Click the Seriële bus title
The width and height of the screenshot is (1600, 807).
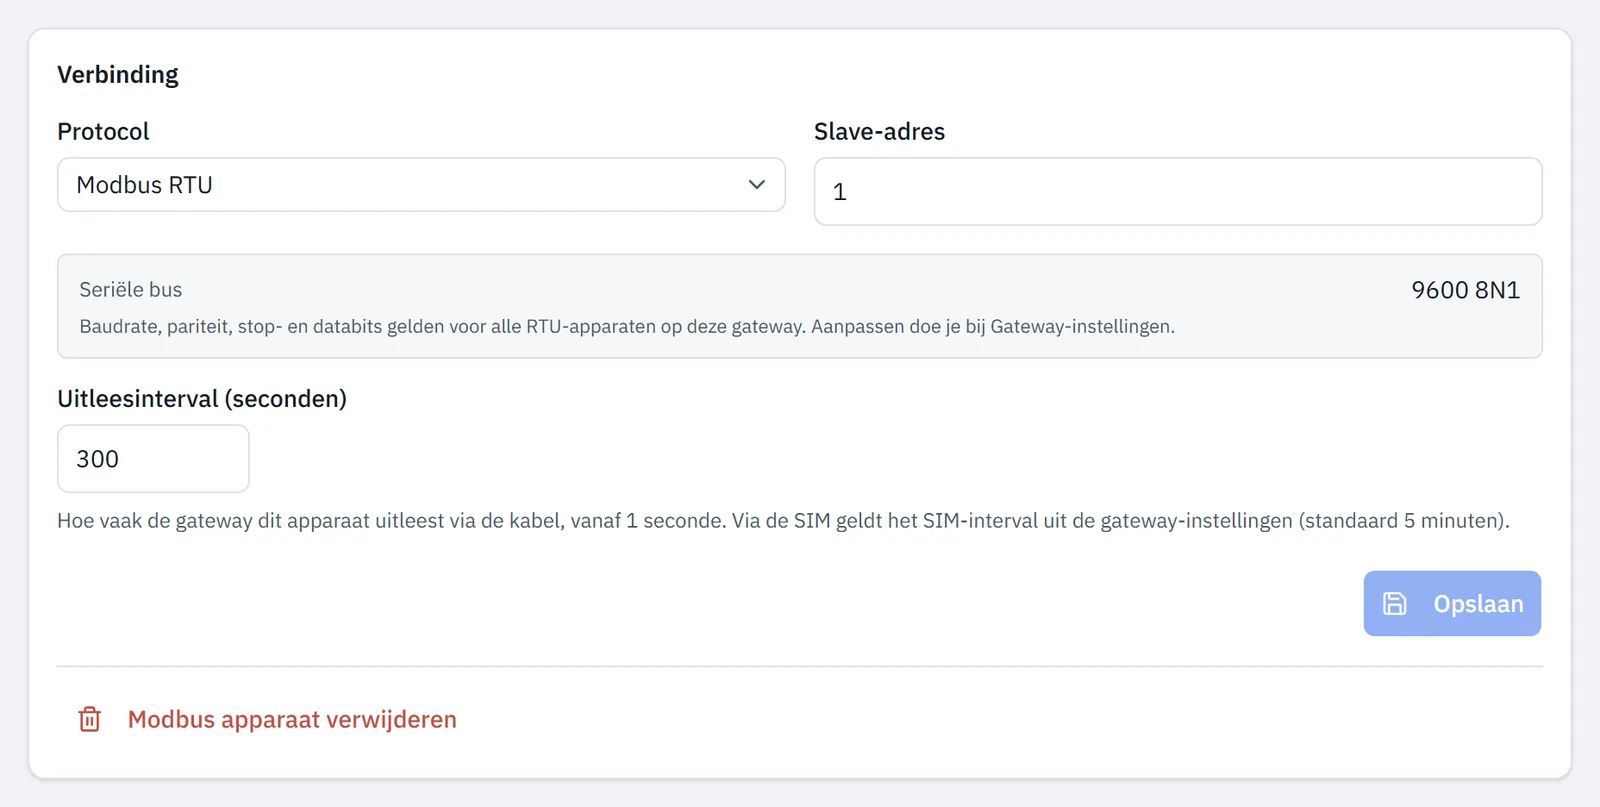(x=131, y=289)
